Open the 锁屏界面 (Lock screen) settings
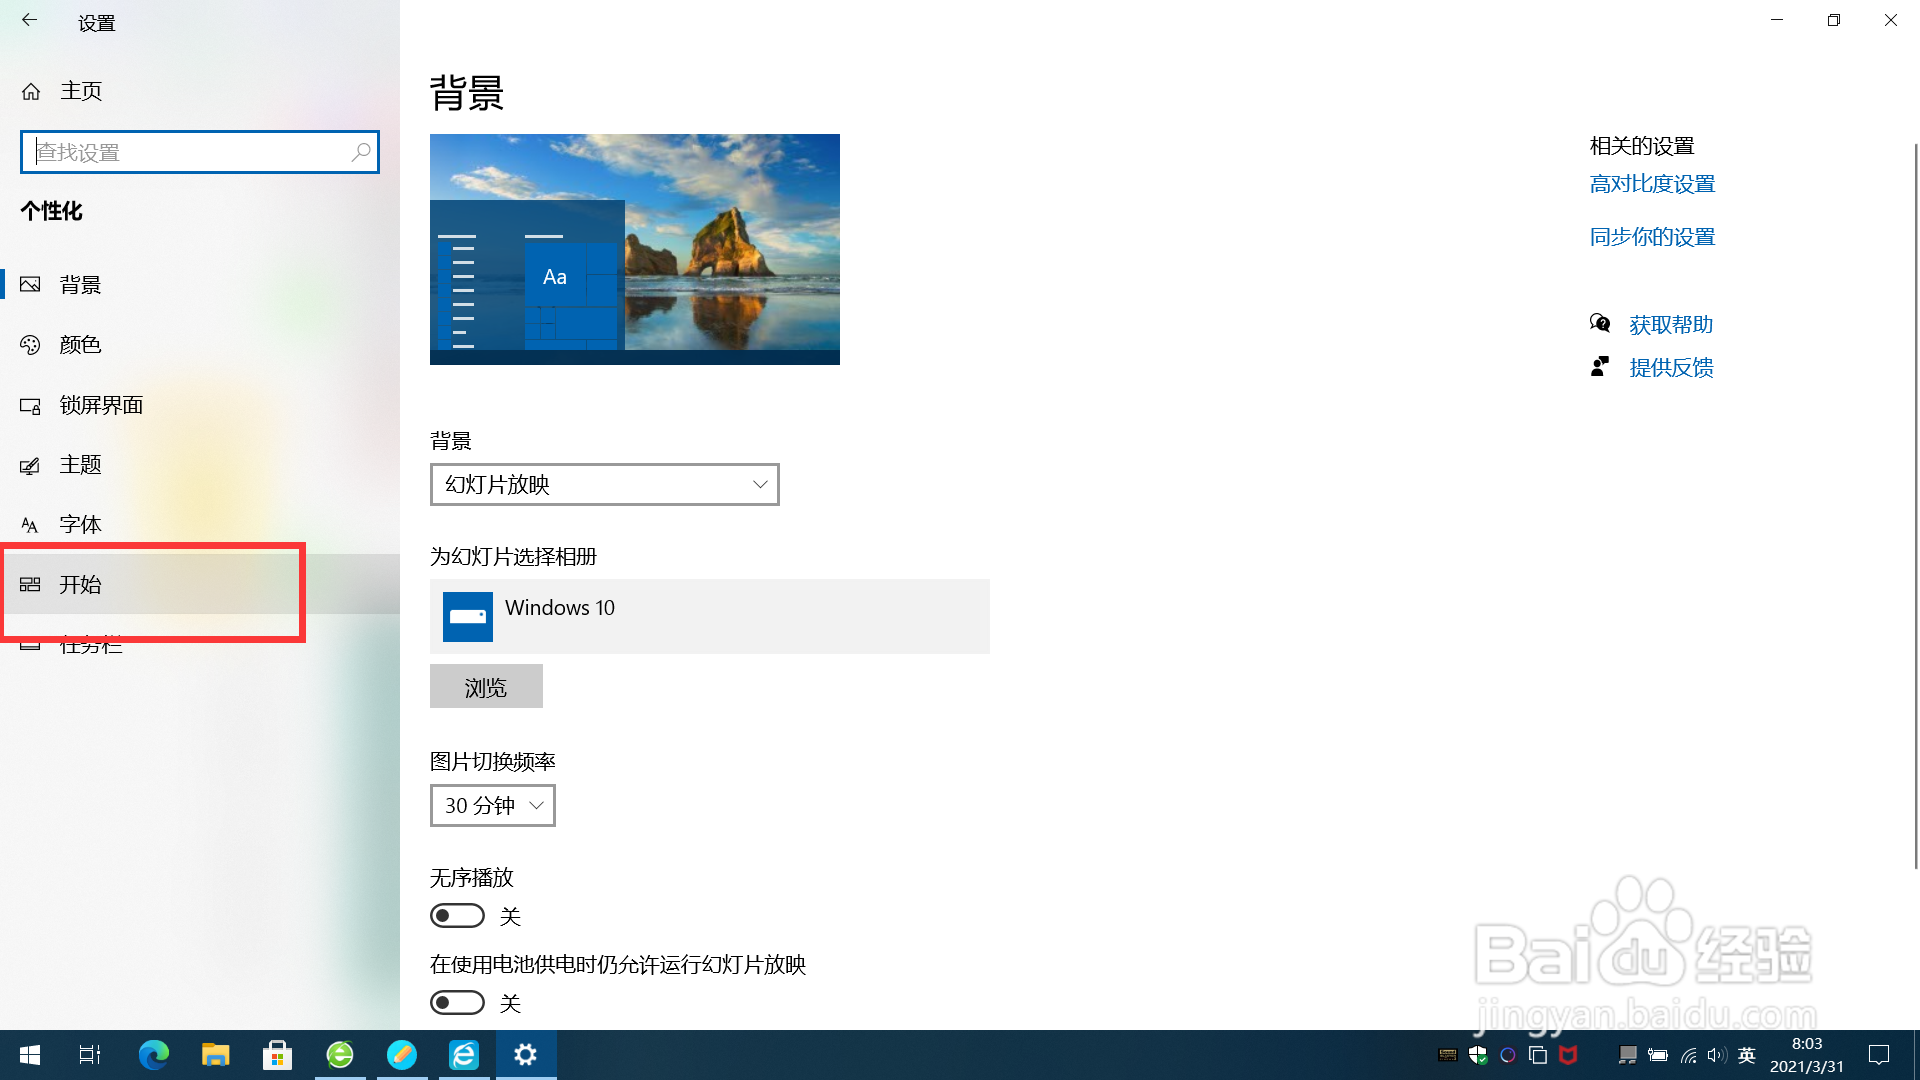1920x1080 pixels. tap(99, 405)
